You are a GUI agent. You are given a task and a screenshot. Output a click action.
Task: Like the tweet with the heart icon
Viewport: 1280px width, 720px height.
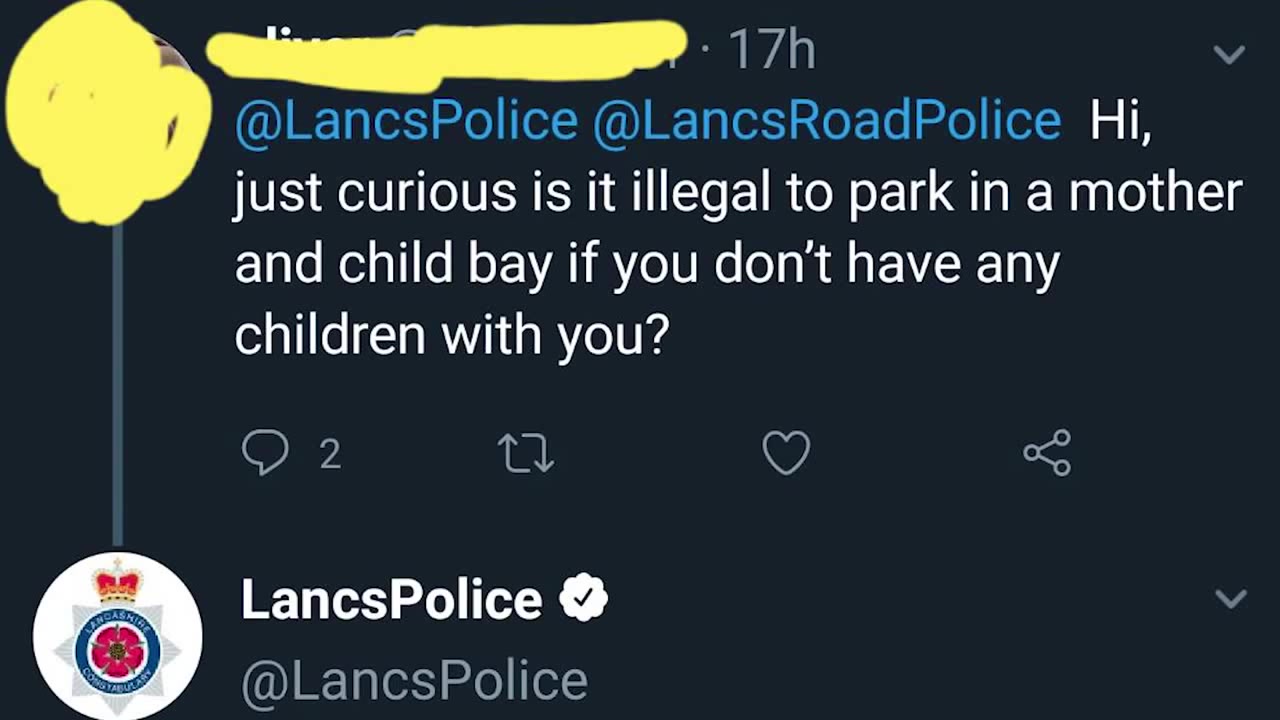(x=786, y=454)
